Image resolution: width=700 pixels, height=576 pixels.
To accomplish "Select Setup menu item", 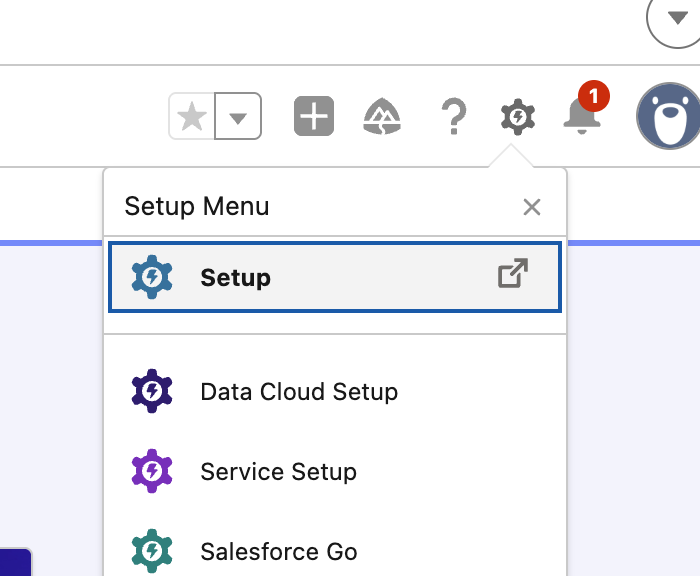I will coord(335,277).
